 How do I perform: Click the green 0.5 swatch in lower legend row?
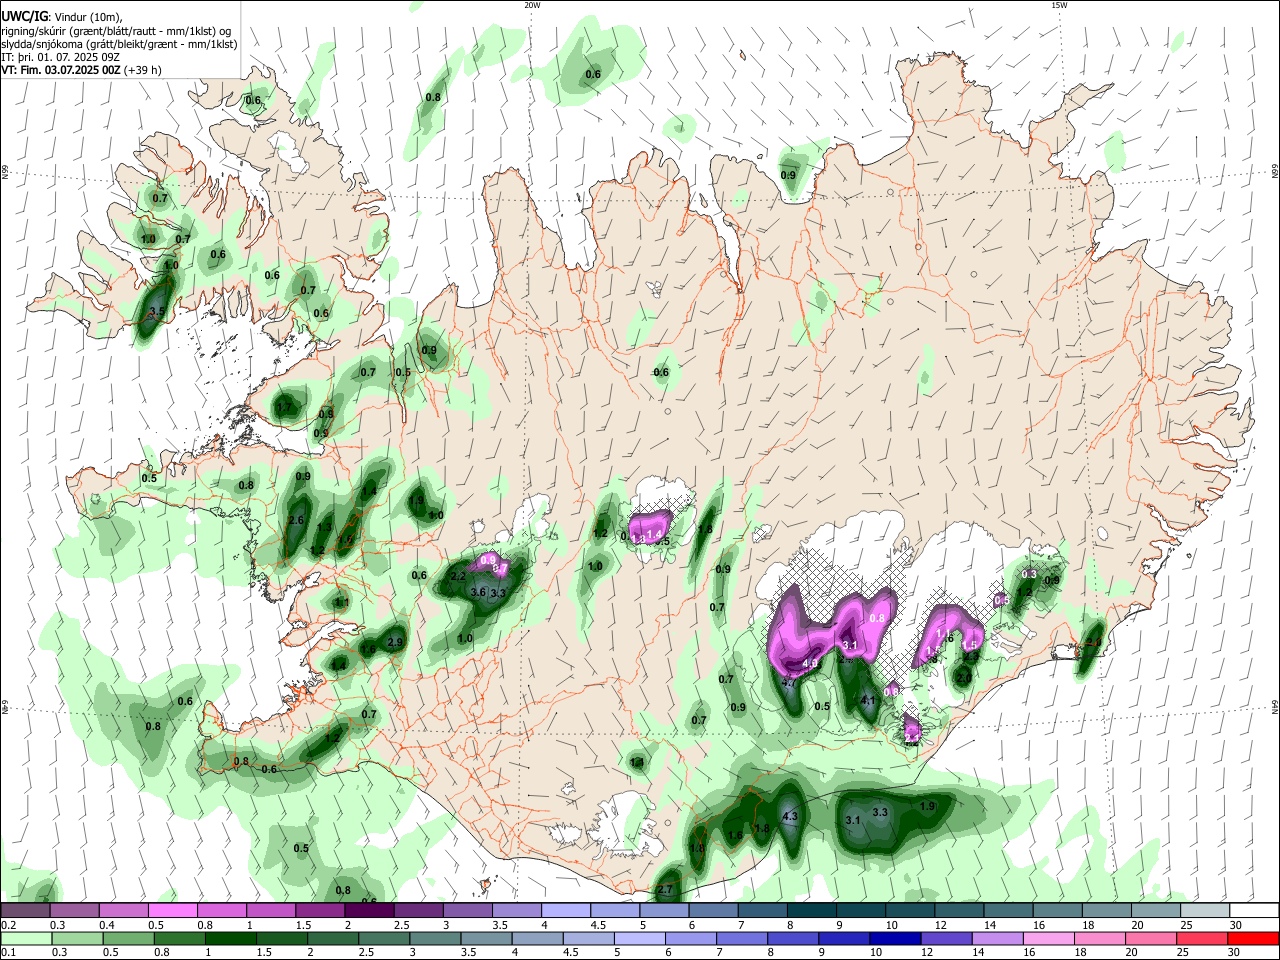128,938
